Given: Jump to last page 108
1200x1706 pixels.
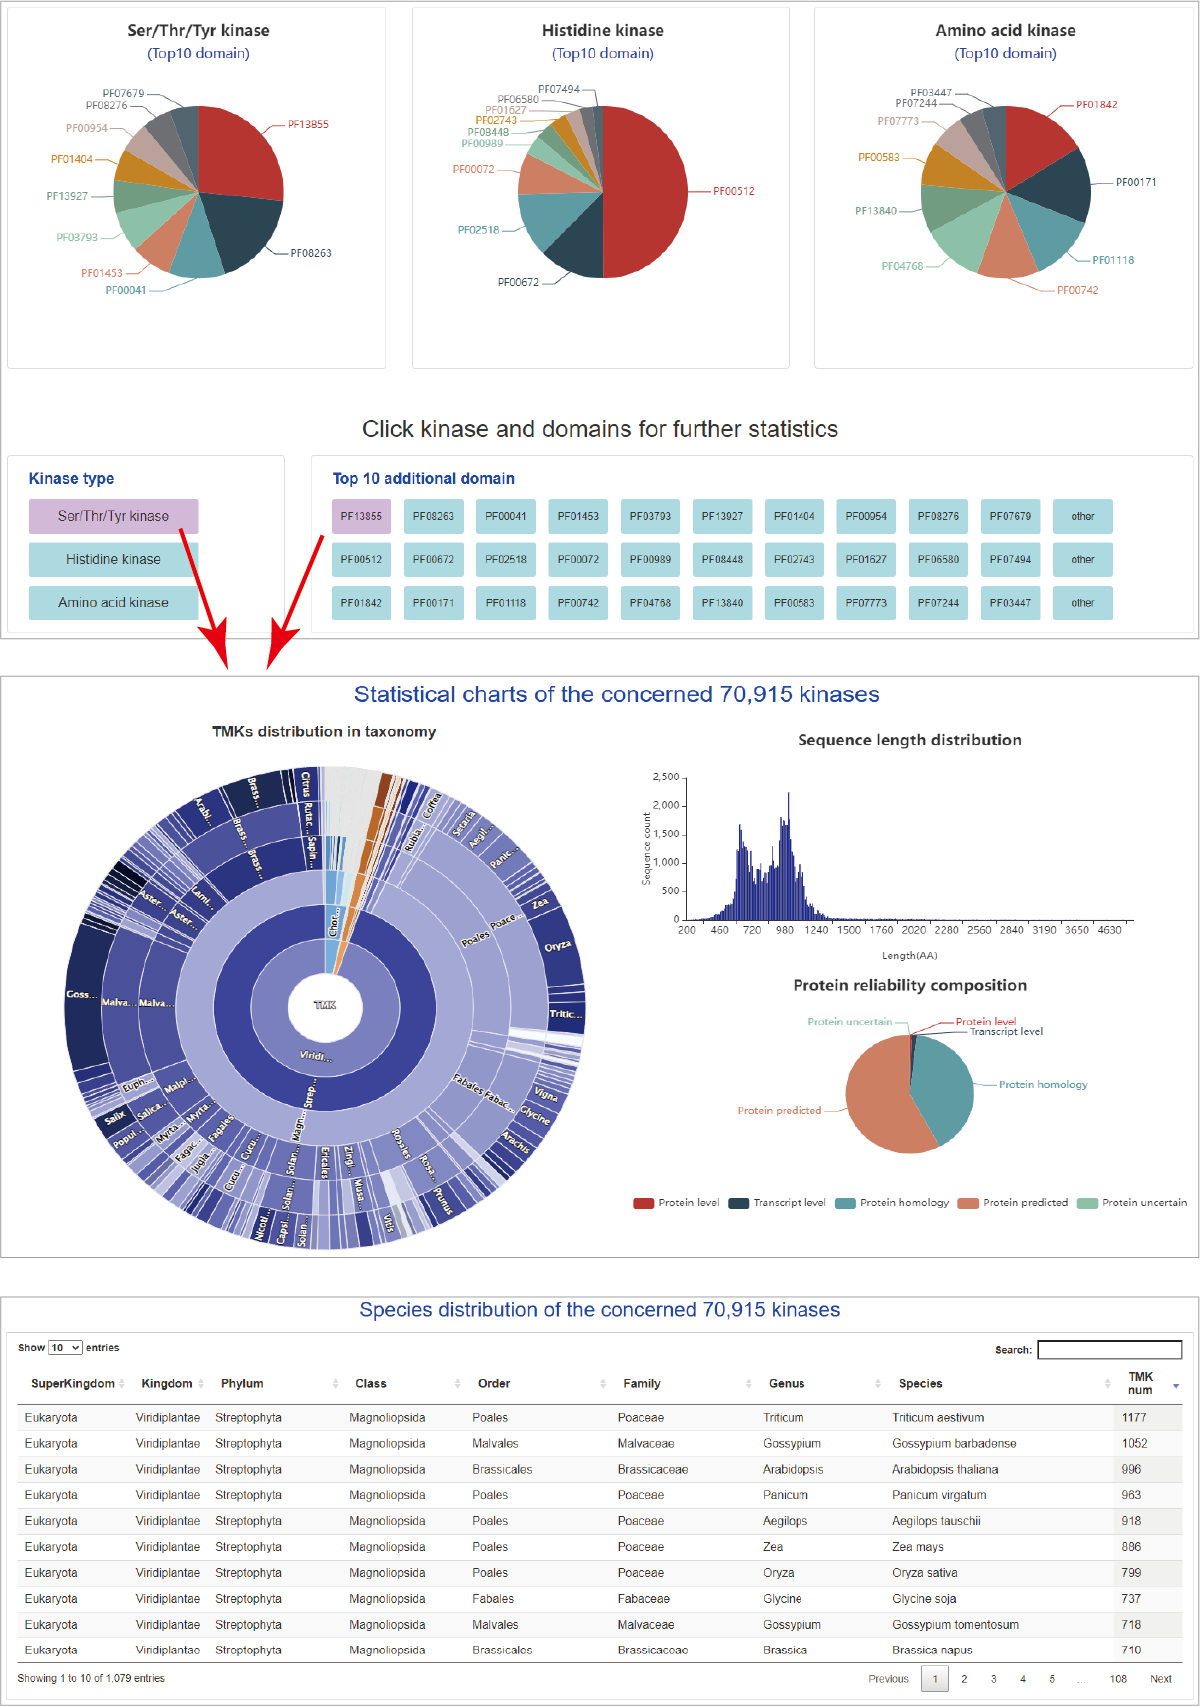Looking at the screenshot, I should [1118, 1679].
